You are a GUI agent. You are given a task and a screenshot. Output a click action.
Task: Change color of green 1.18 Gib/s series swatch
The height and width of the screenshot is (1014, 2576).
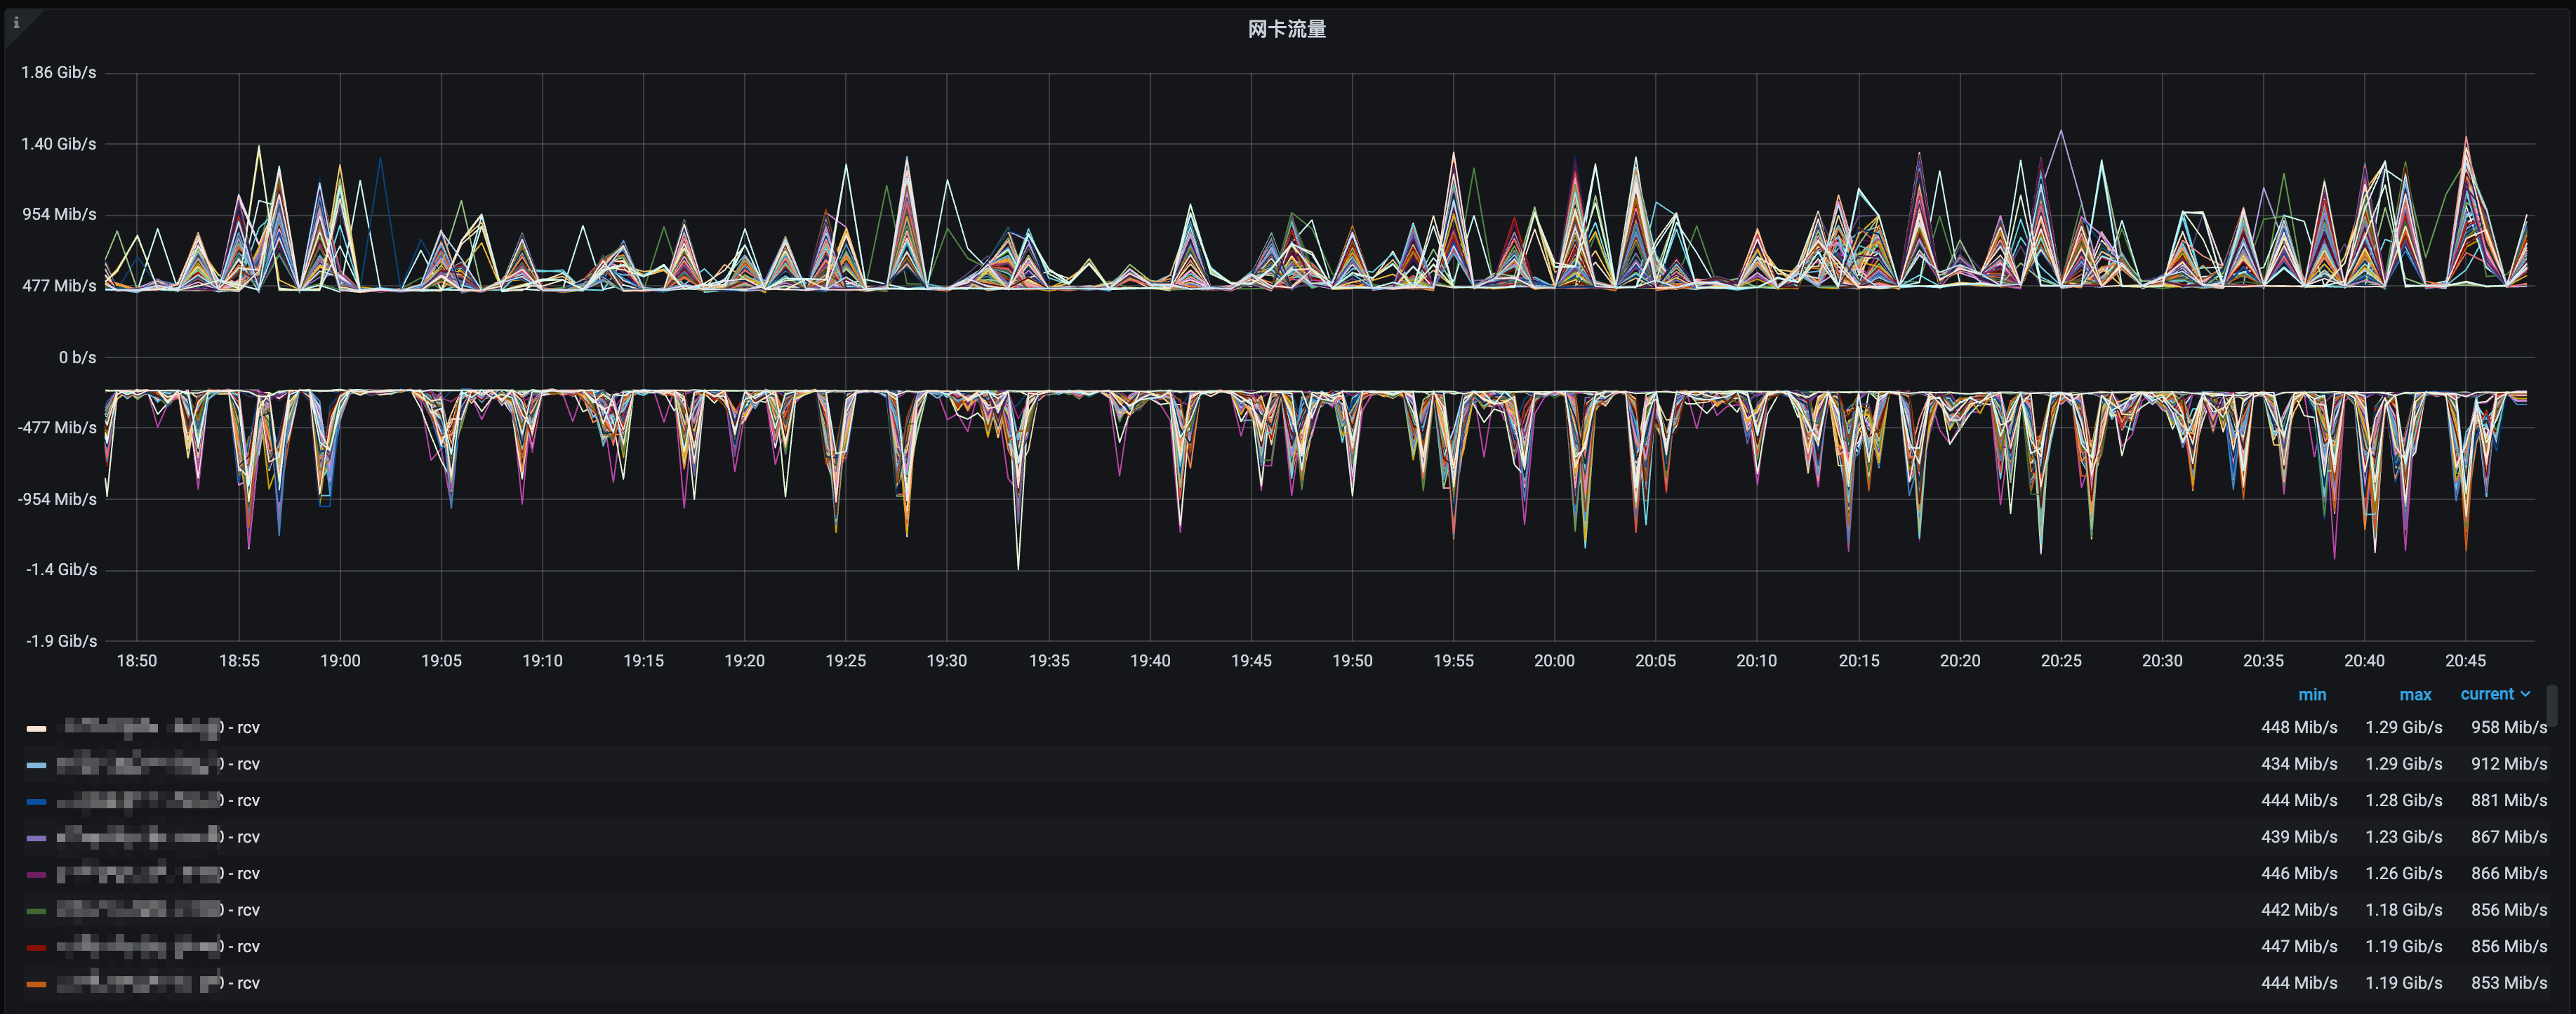coord(36,911)
